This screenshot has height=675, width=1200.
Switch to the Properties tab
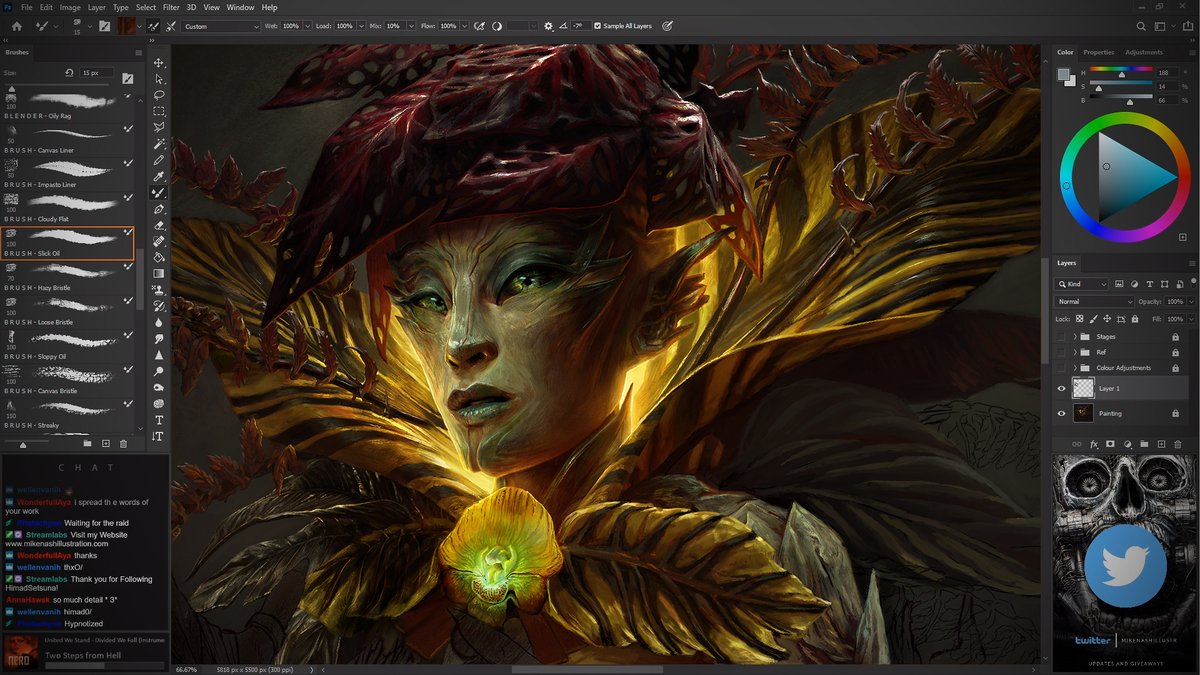[x=1098, y=52]
